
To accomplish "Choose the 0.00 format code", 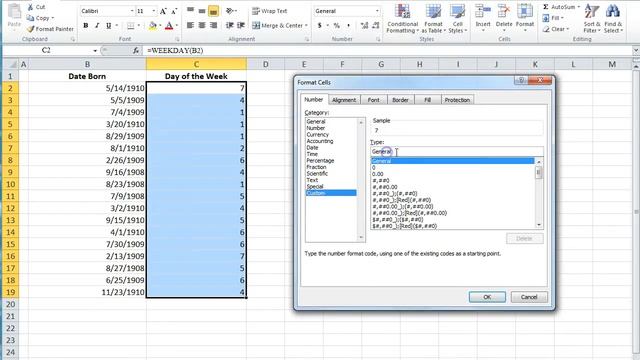I will (x=378, y=174).
